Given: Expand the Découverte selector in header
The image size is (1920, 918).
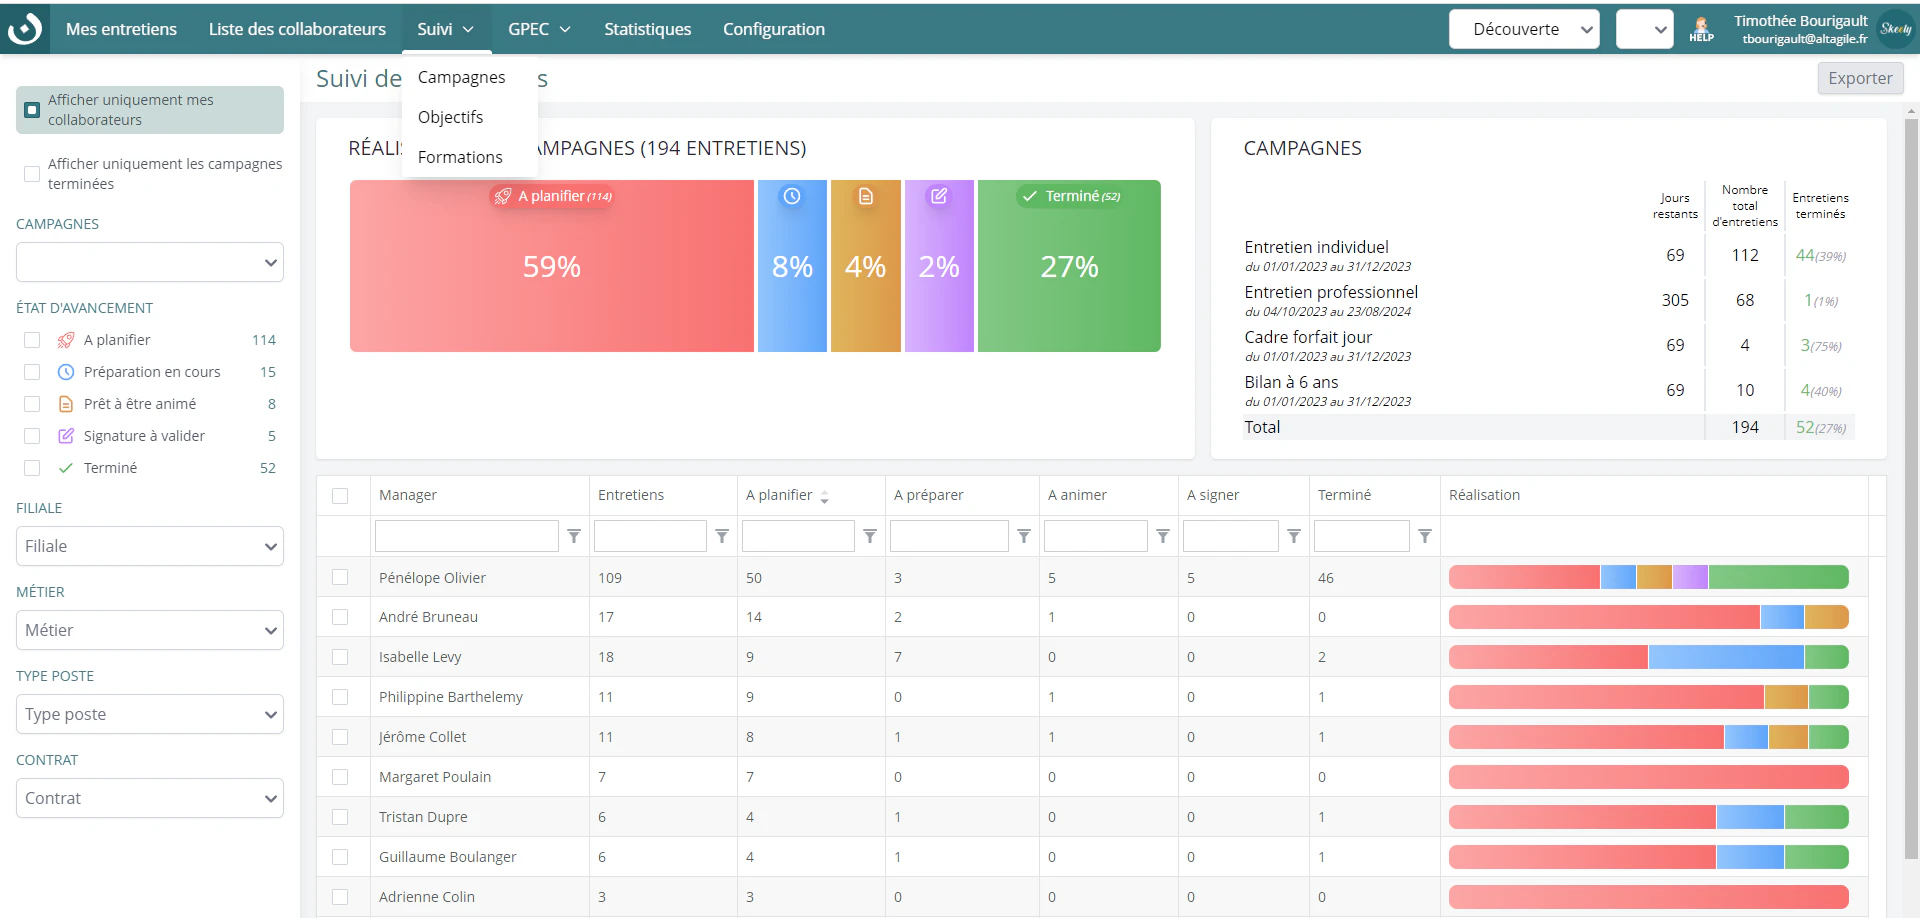Looking at the screenshot, I should [x=1524, y=29].
